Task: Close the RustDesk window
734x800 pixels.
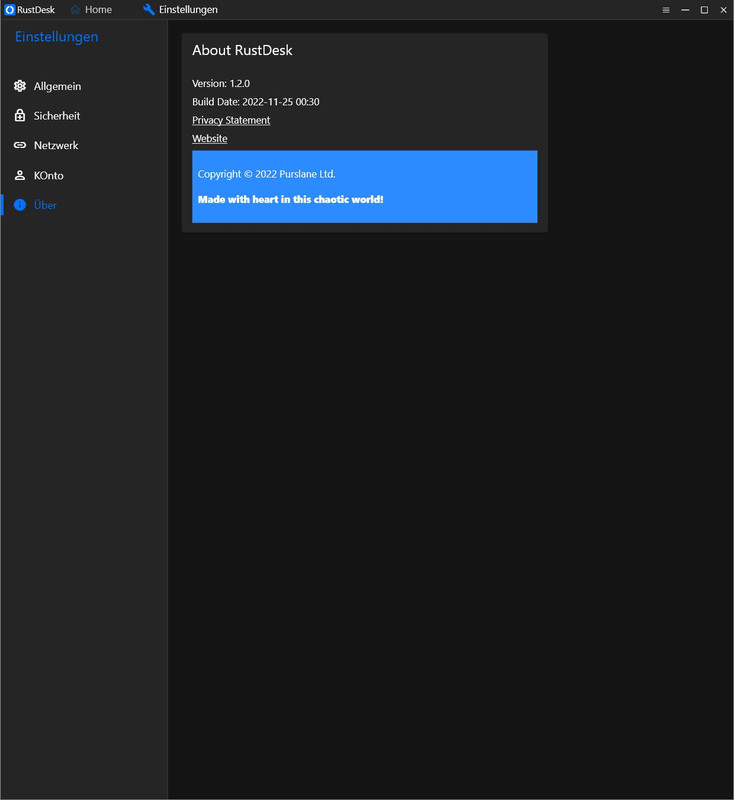Action: 723,10
